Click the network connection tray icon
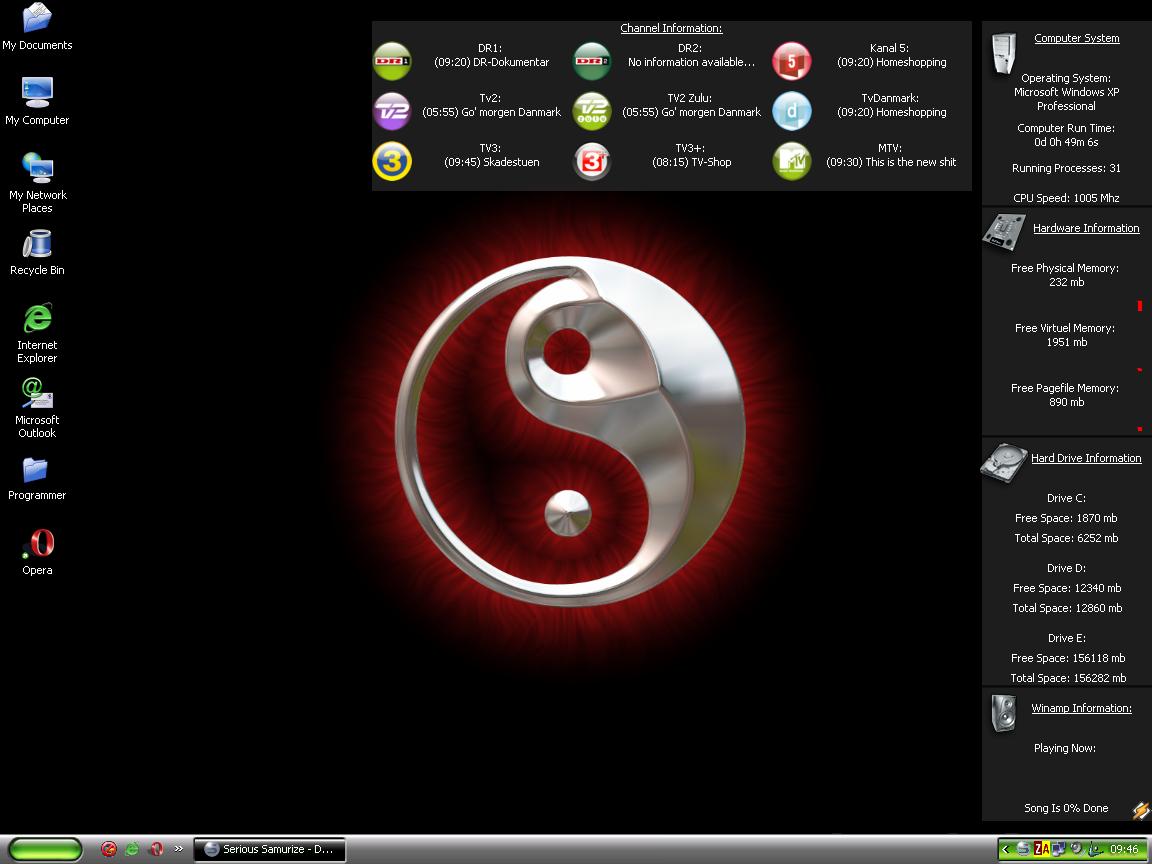 point(1059,849)
